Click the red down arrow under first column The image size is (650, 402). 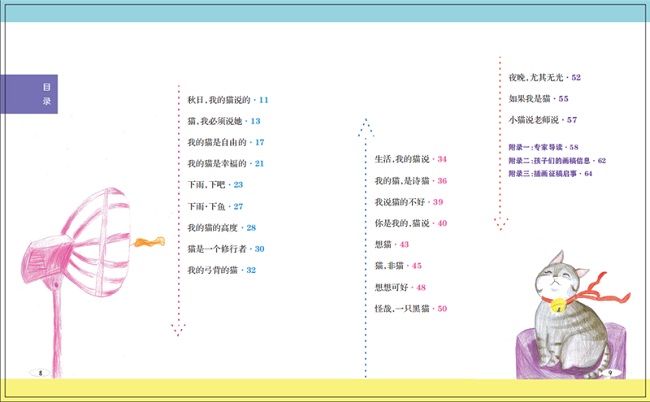point(178,329)
